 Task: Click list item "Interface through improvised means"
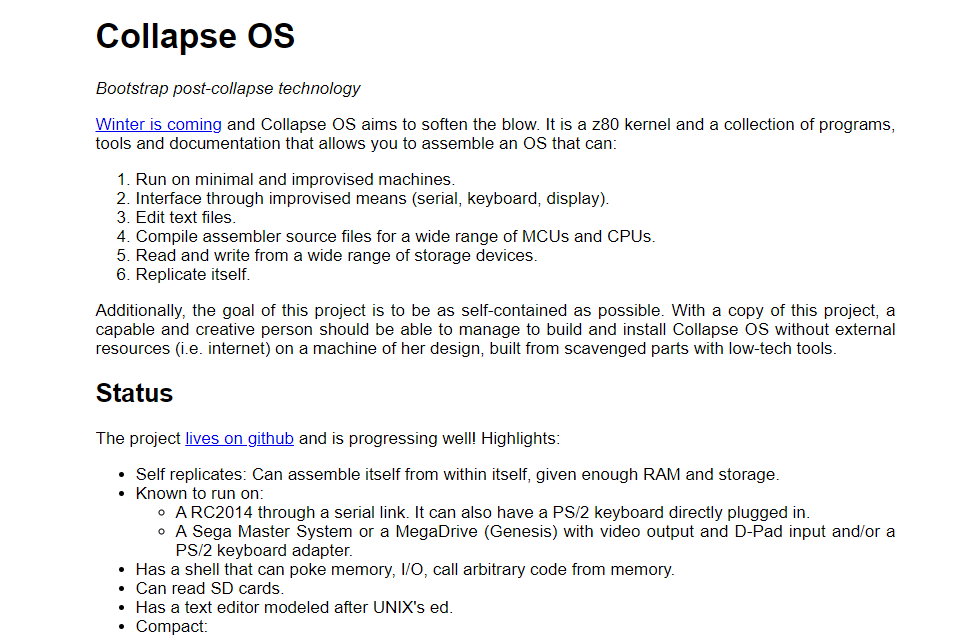pos(372,198)
